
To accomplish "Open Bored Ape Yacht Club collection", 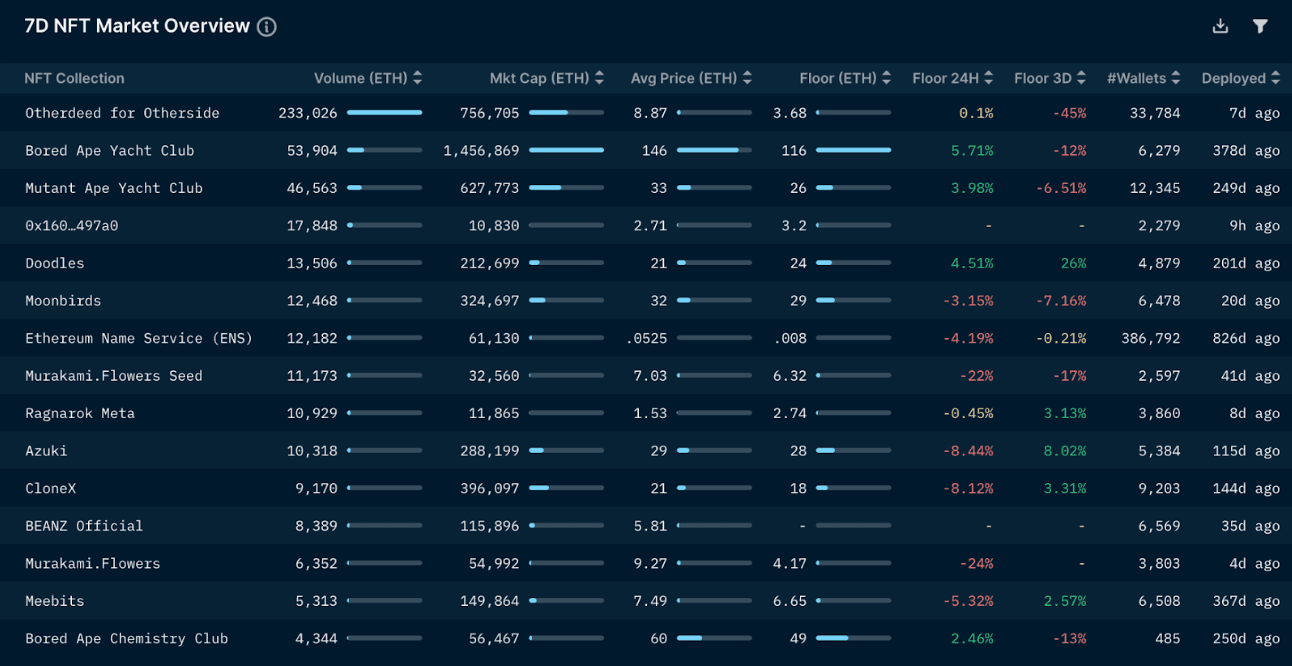I will click(110, 150).
